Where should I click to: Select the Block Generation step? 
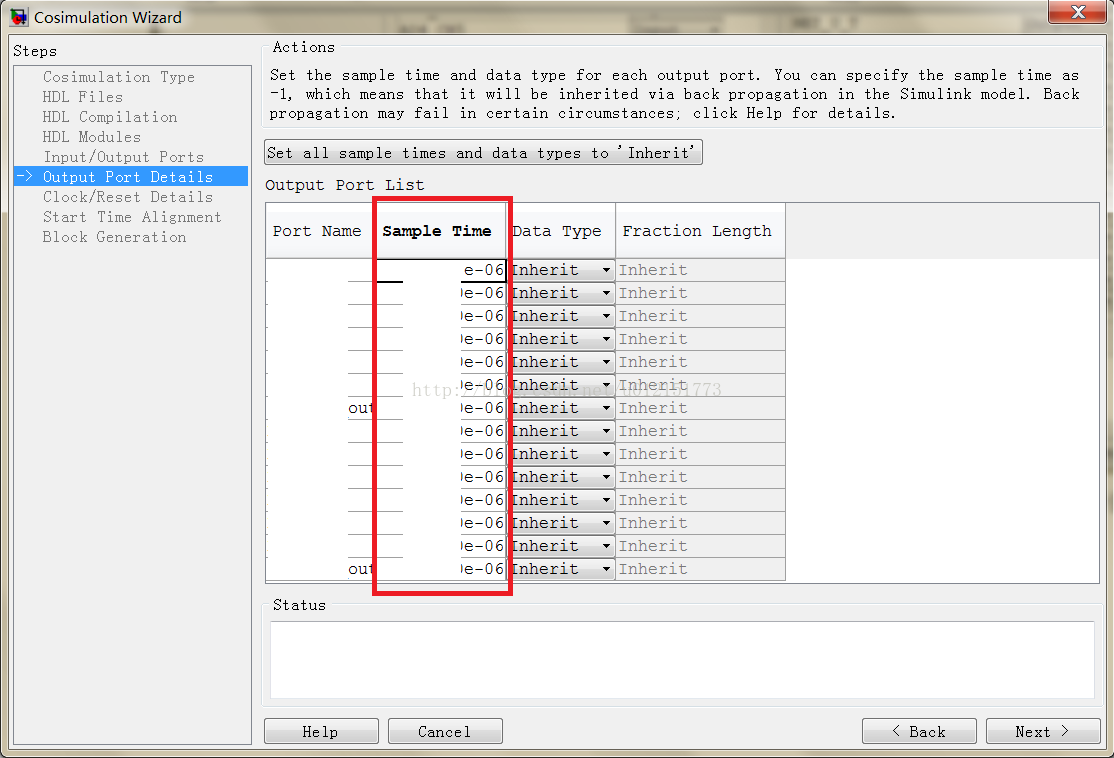coord(114,237)
